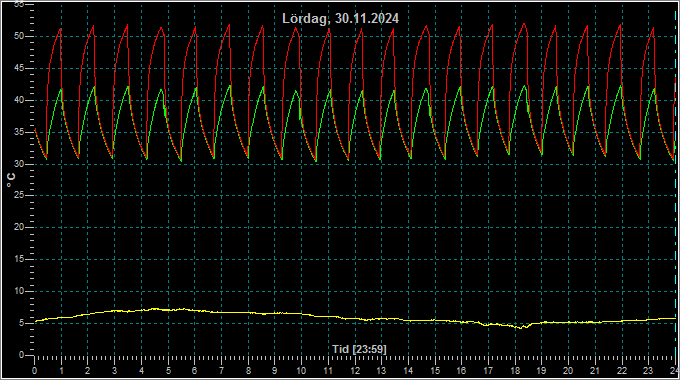Click the 50 value on temperature axis

[x=19, y=36]
